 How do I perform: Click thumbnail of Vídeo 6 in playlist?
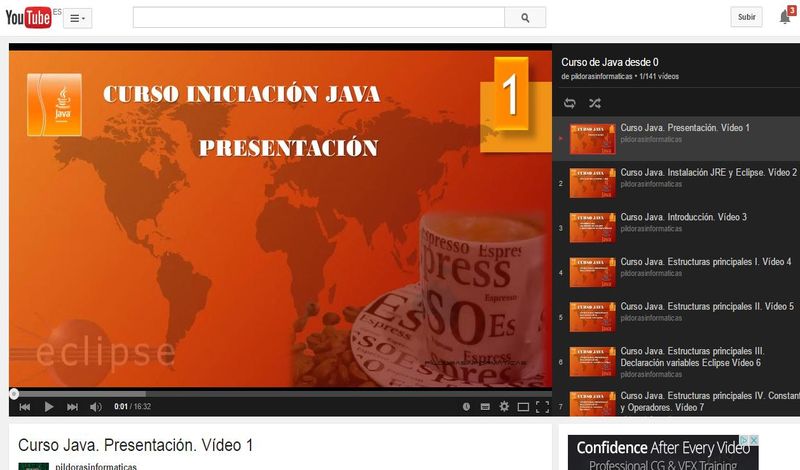(592, 362)
